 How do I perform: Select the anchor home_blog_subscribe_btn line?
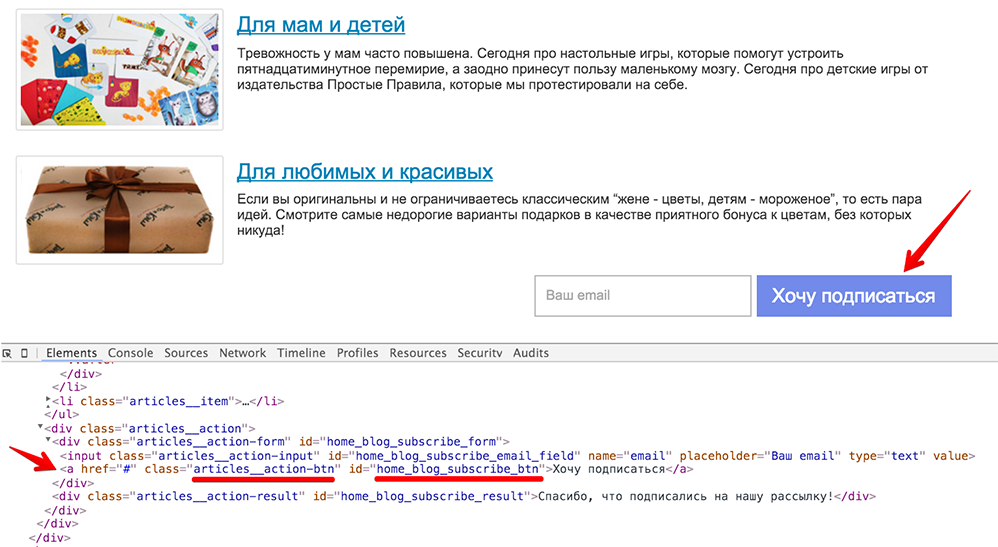[376, 469]
